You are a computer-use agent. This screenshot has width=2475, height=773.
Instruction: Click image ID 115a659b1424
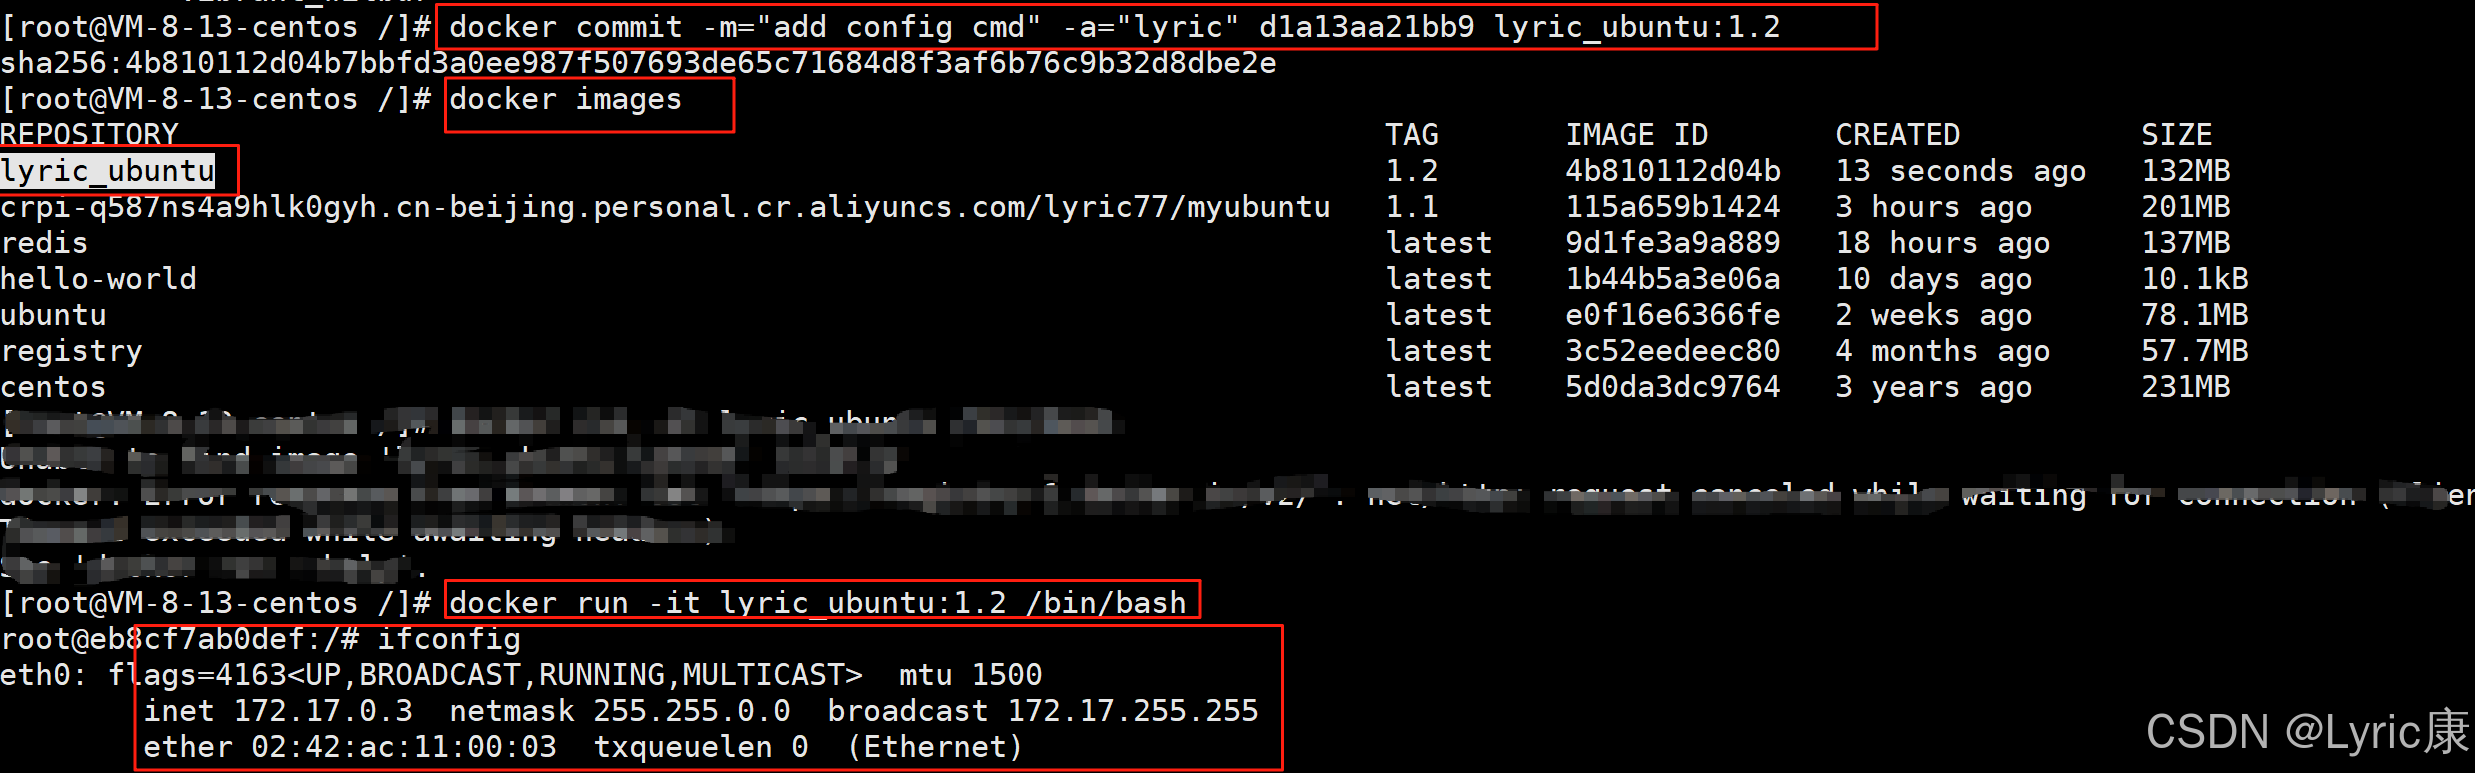(x=1672, y=207)
